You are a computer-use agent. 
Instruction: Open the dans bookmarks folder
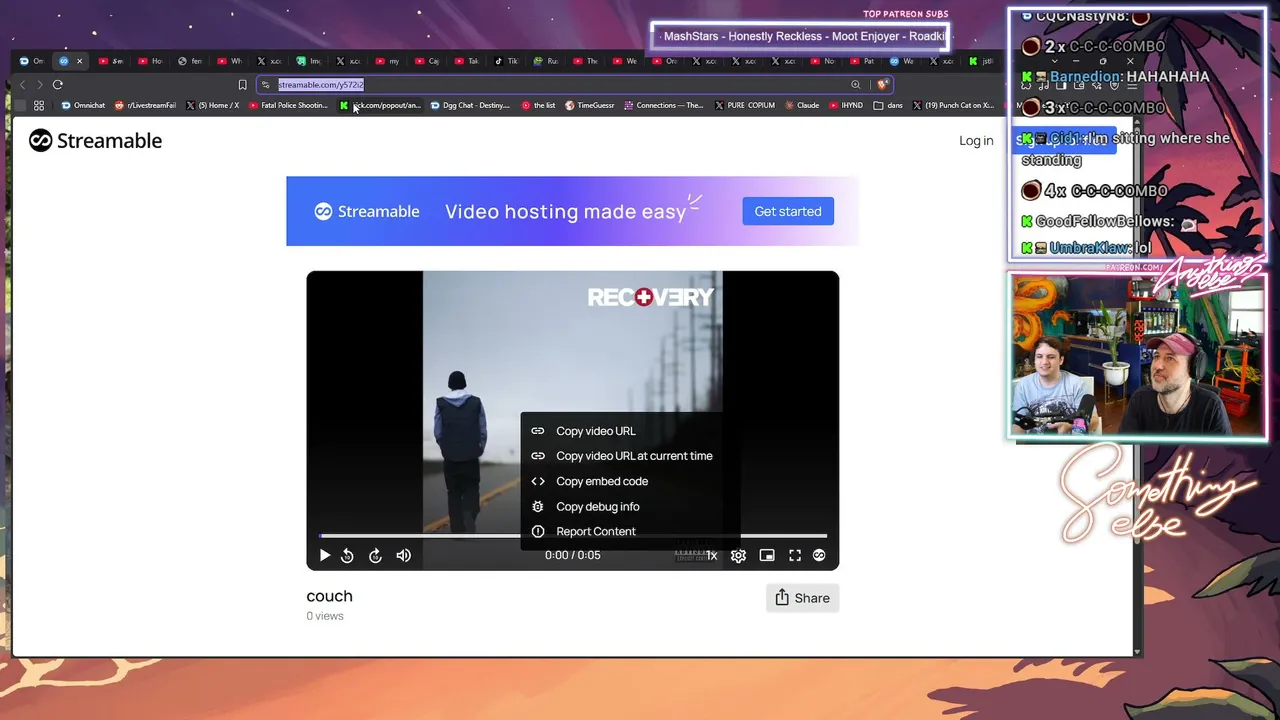click(888, 105)
